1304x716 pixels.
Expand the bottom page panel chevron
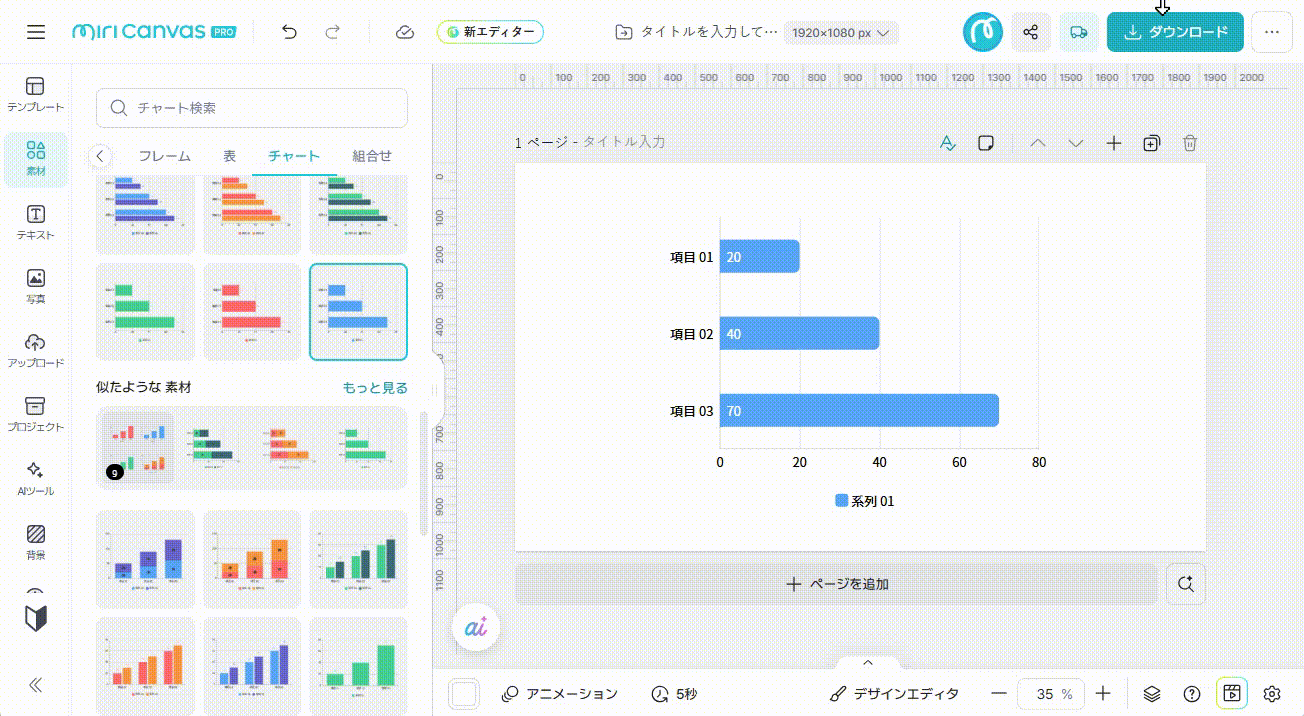click(x=868, y=662)
